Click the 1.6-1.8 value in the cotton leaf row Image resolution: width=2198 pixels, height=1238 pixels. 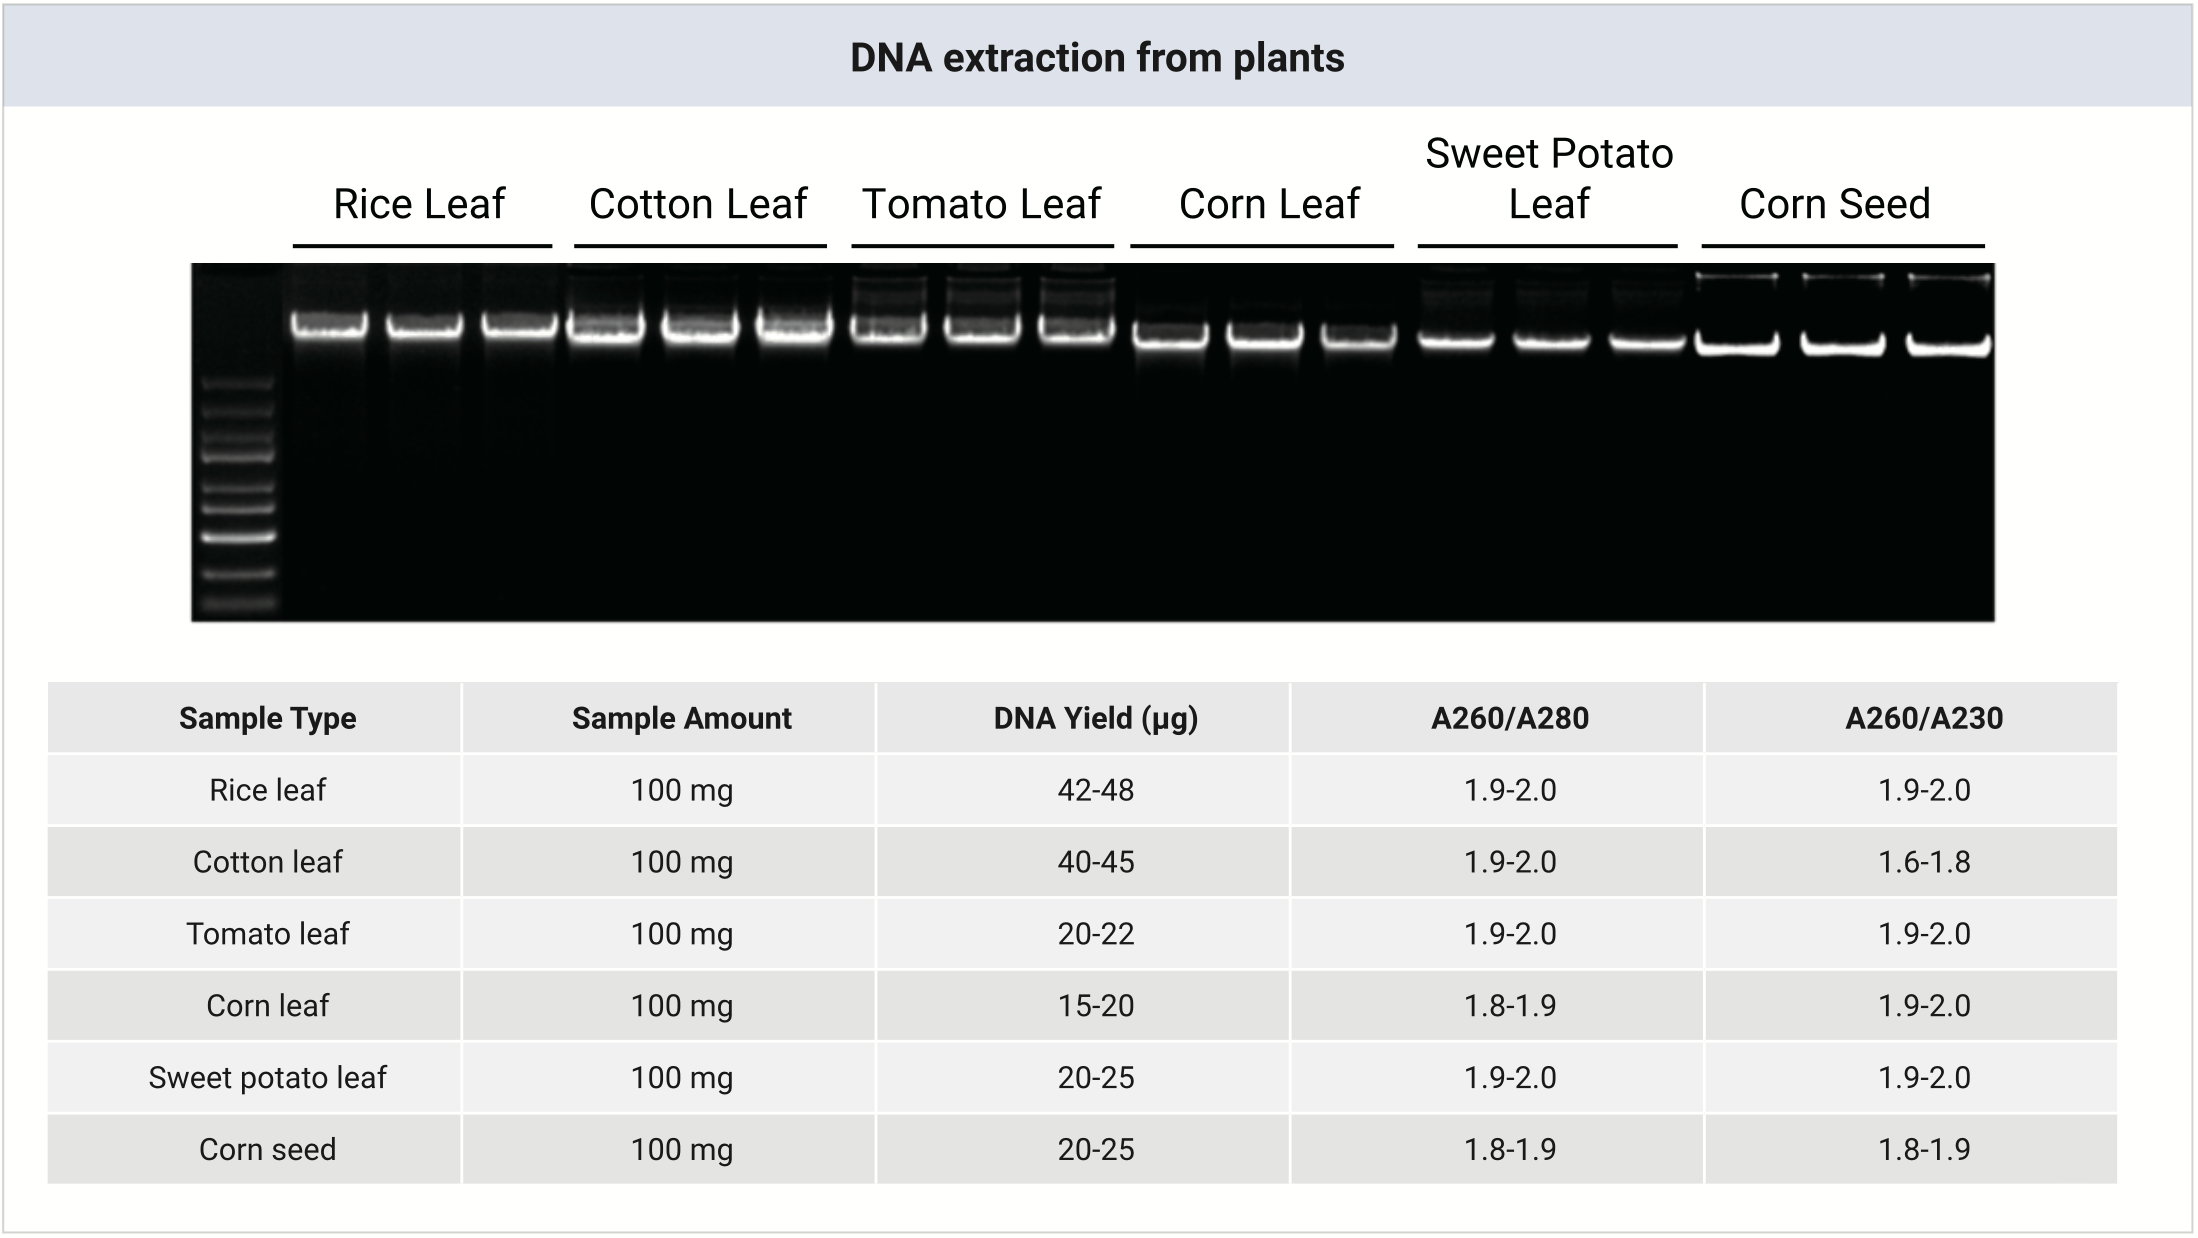pyautogui.click(x=1923, y=862)
